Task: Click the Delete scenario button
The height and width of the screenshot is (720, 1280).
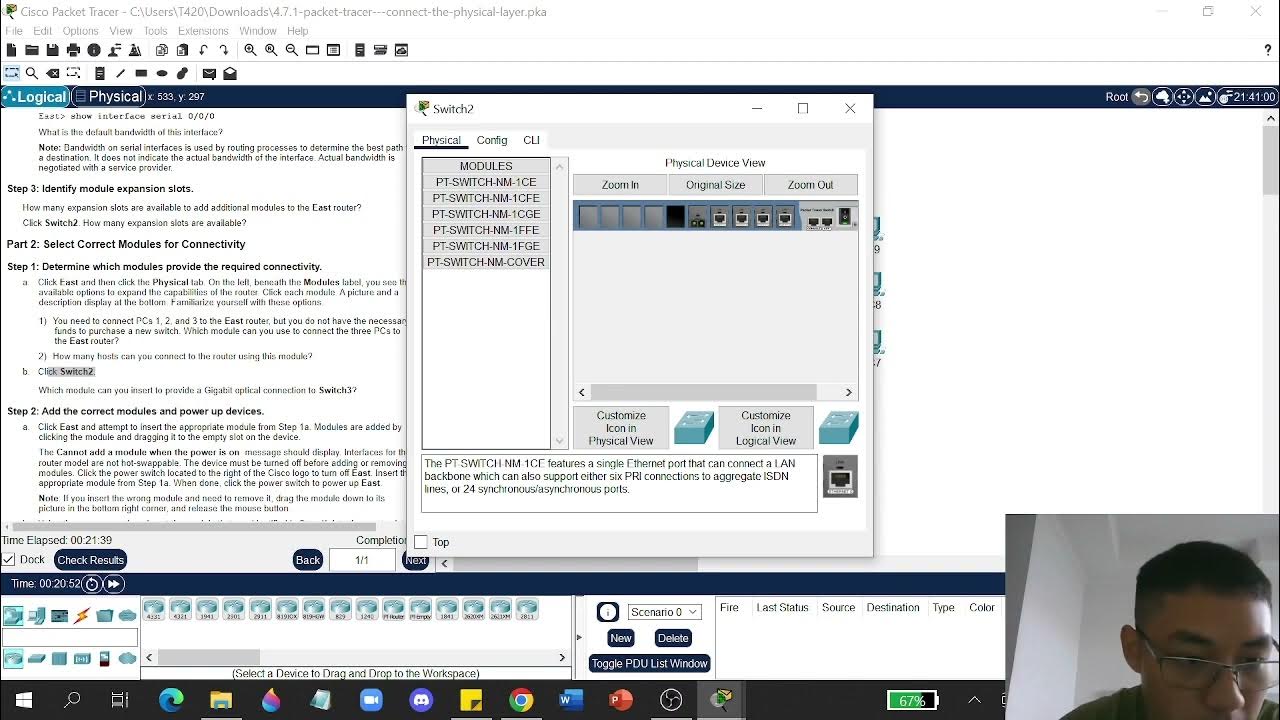Action: 673,638
